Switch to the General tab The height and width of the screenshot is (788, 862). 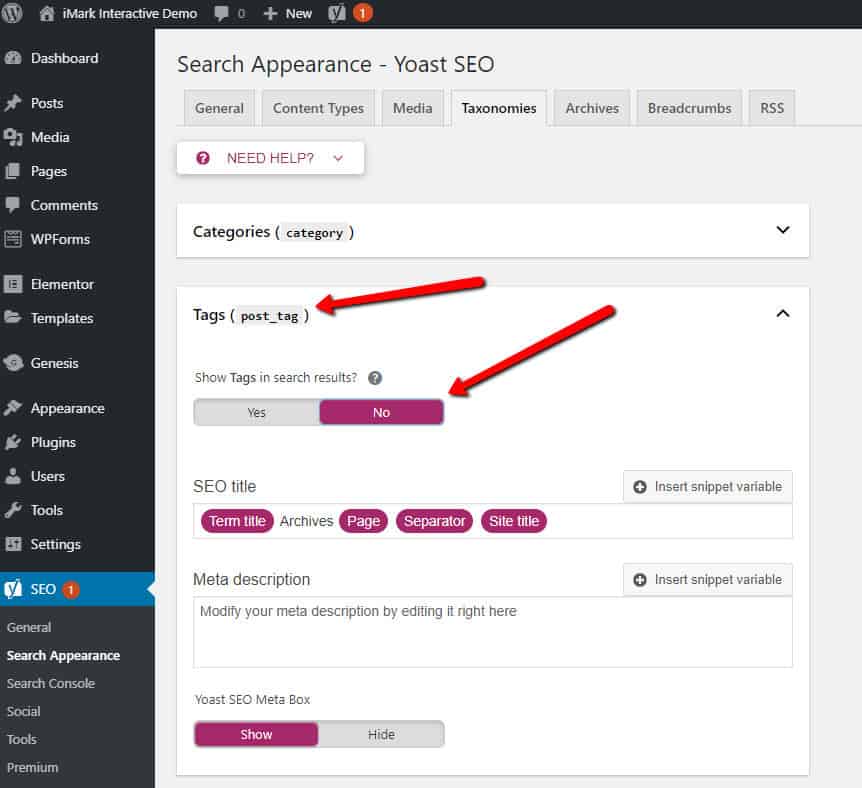(x=219, y=108)
